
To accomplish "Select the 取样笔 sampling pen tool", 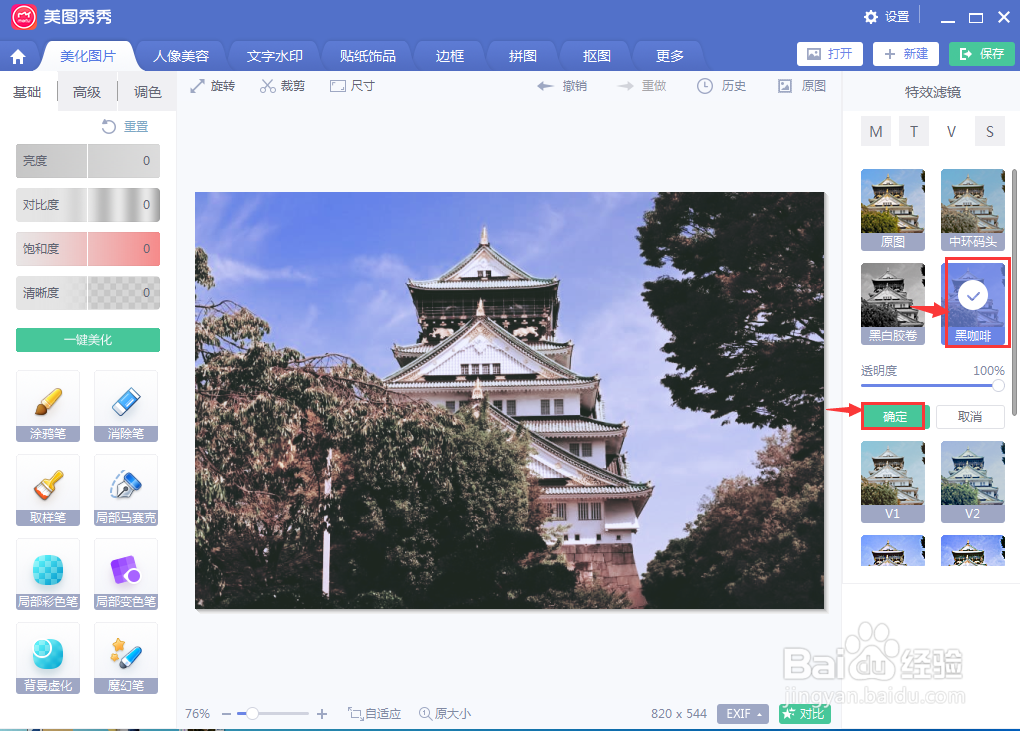I will tap(47, 490).
